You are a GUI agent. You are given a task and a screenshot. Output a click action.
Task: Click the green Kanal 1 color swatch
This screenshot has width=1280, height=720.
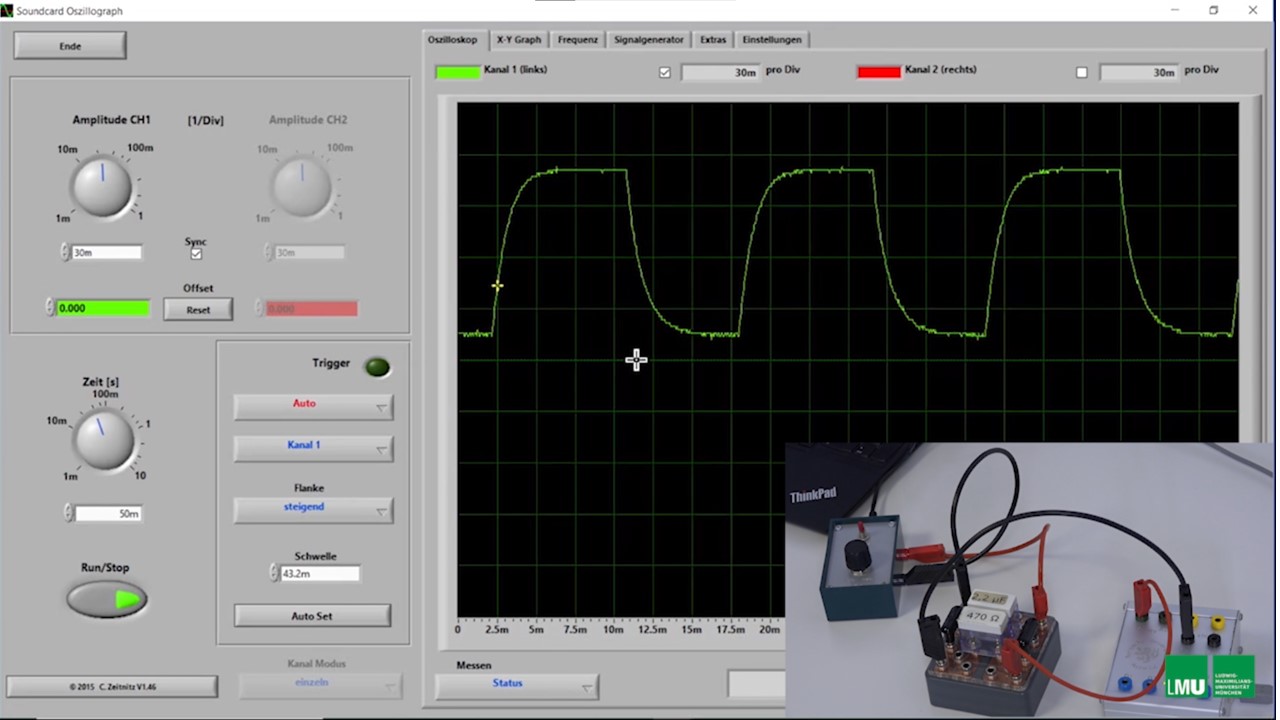click(457, 72)
